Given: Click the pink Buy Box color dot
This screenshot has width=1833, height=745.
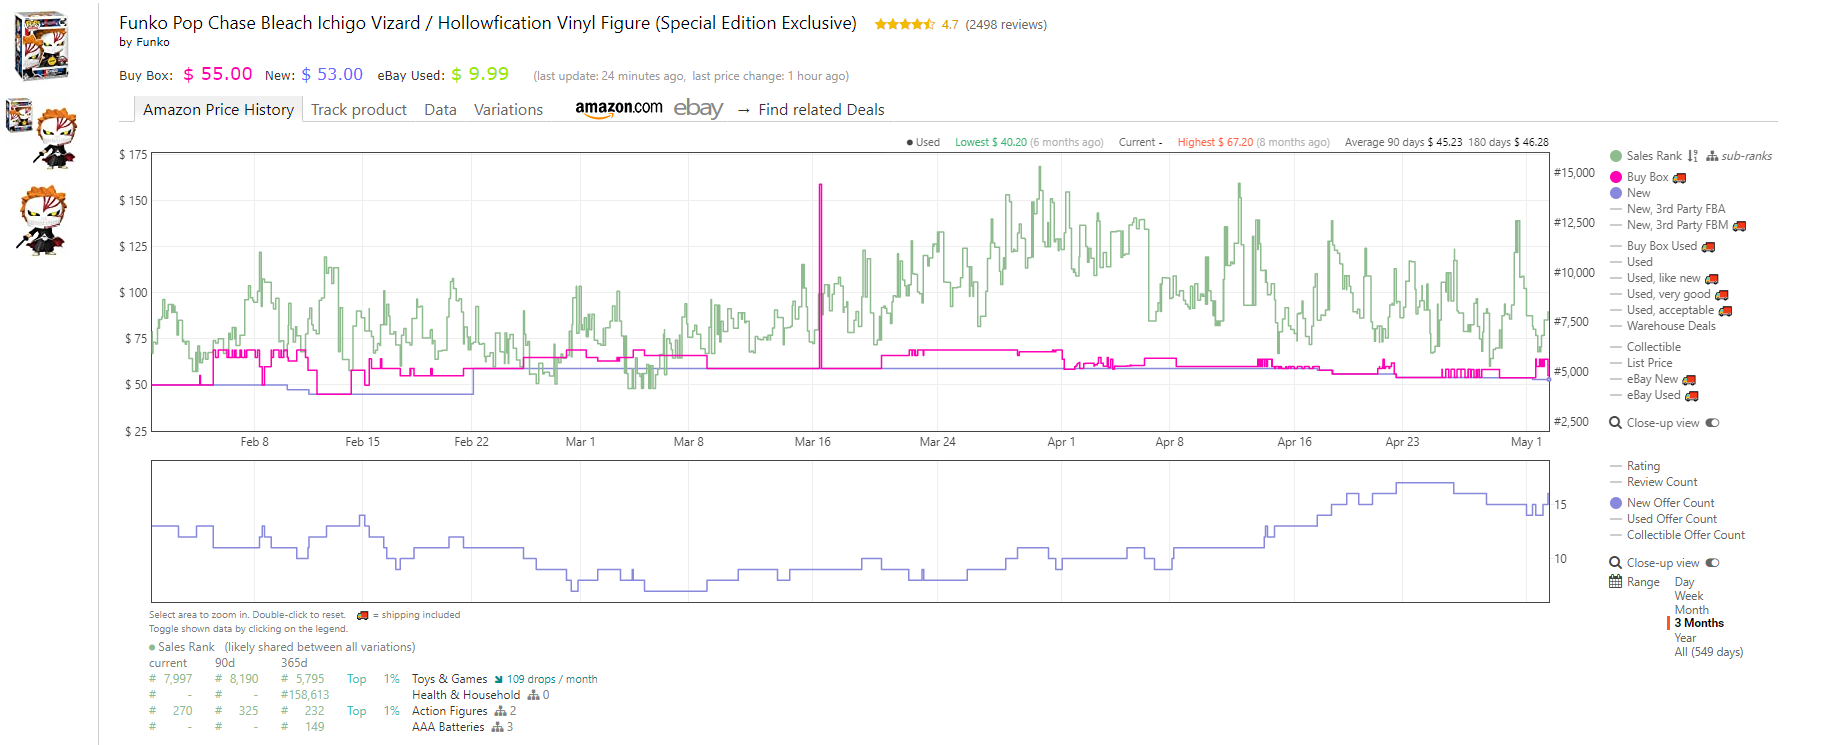Looking at the screenshot, I should click(1615, 177).
